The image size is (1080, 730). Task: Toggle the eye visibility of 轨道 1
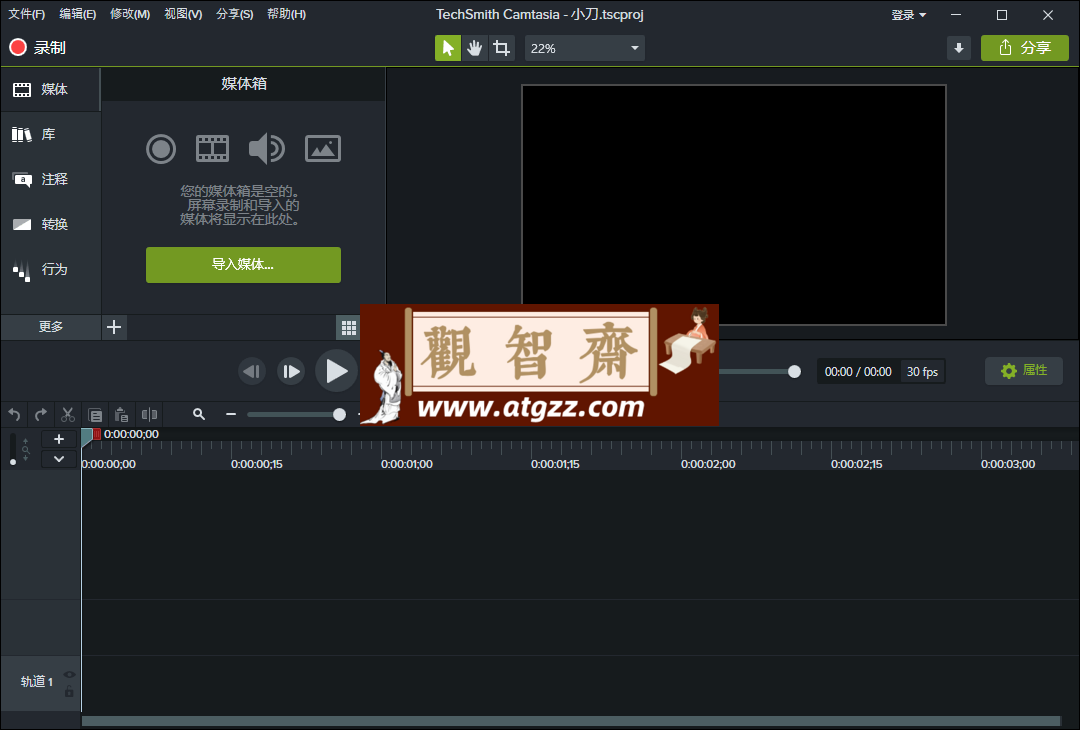[69, 675]
